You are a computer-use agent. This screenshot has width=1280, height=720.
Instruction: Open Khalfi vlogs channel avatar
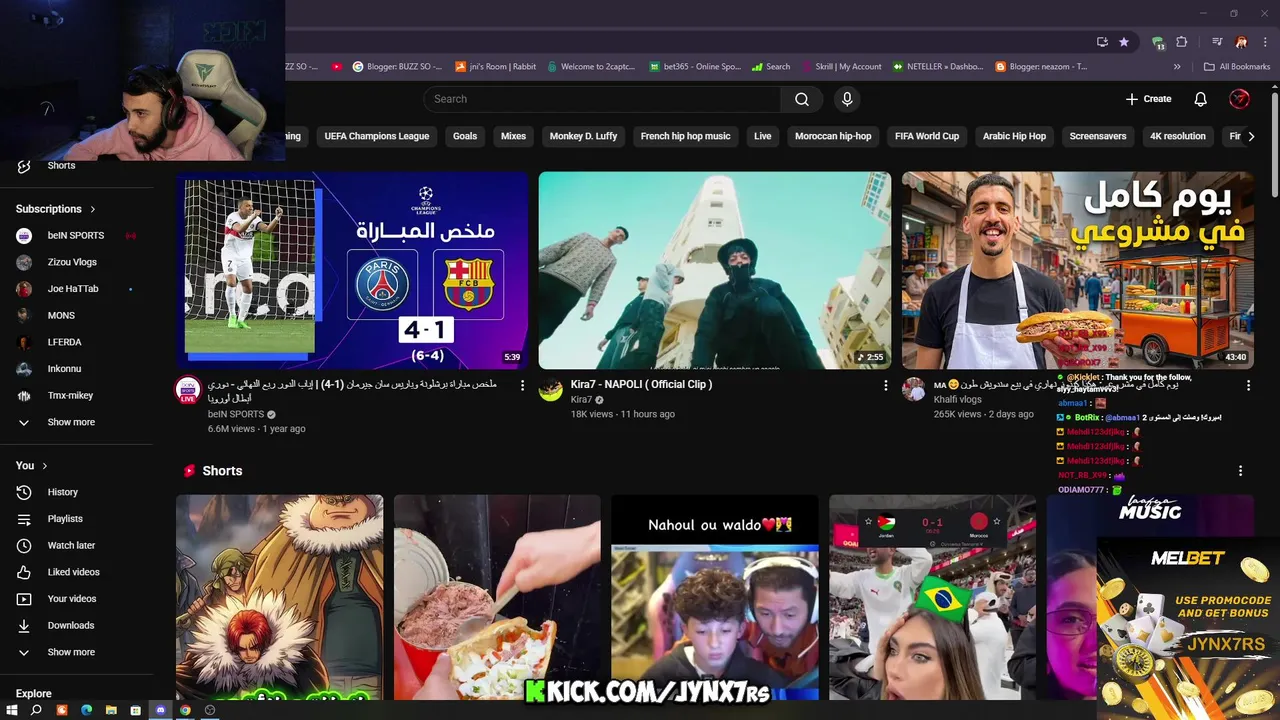pyautogui.click(x=914, y=390)
